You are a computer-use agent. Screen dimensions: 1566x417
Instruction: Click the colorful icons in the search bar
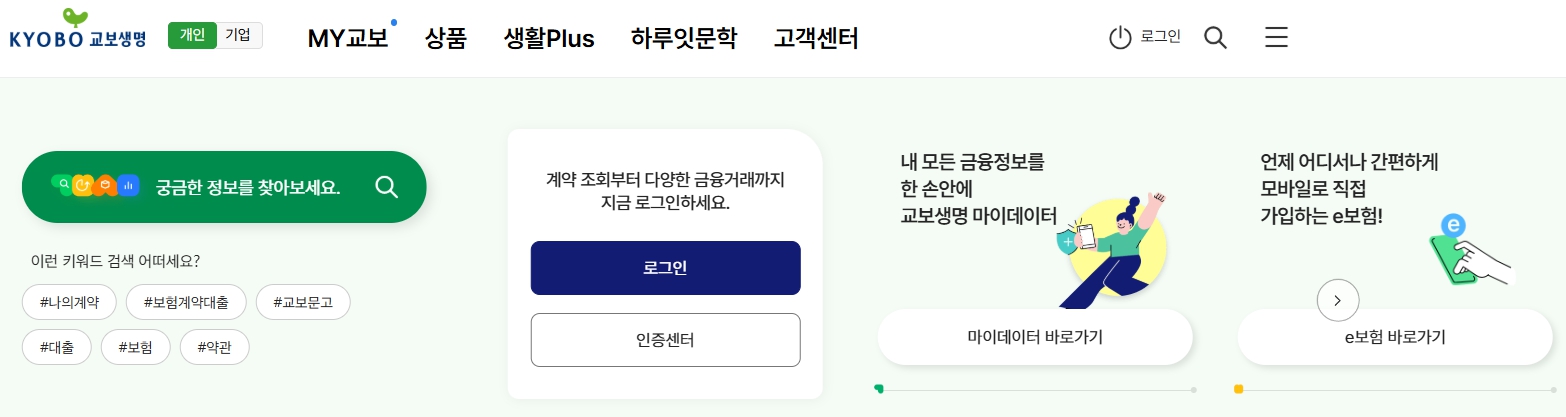[x=96, y=186]
